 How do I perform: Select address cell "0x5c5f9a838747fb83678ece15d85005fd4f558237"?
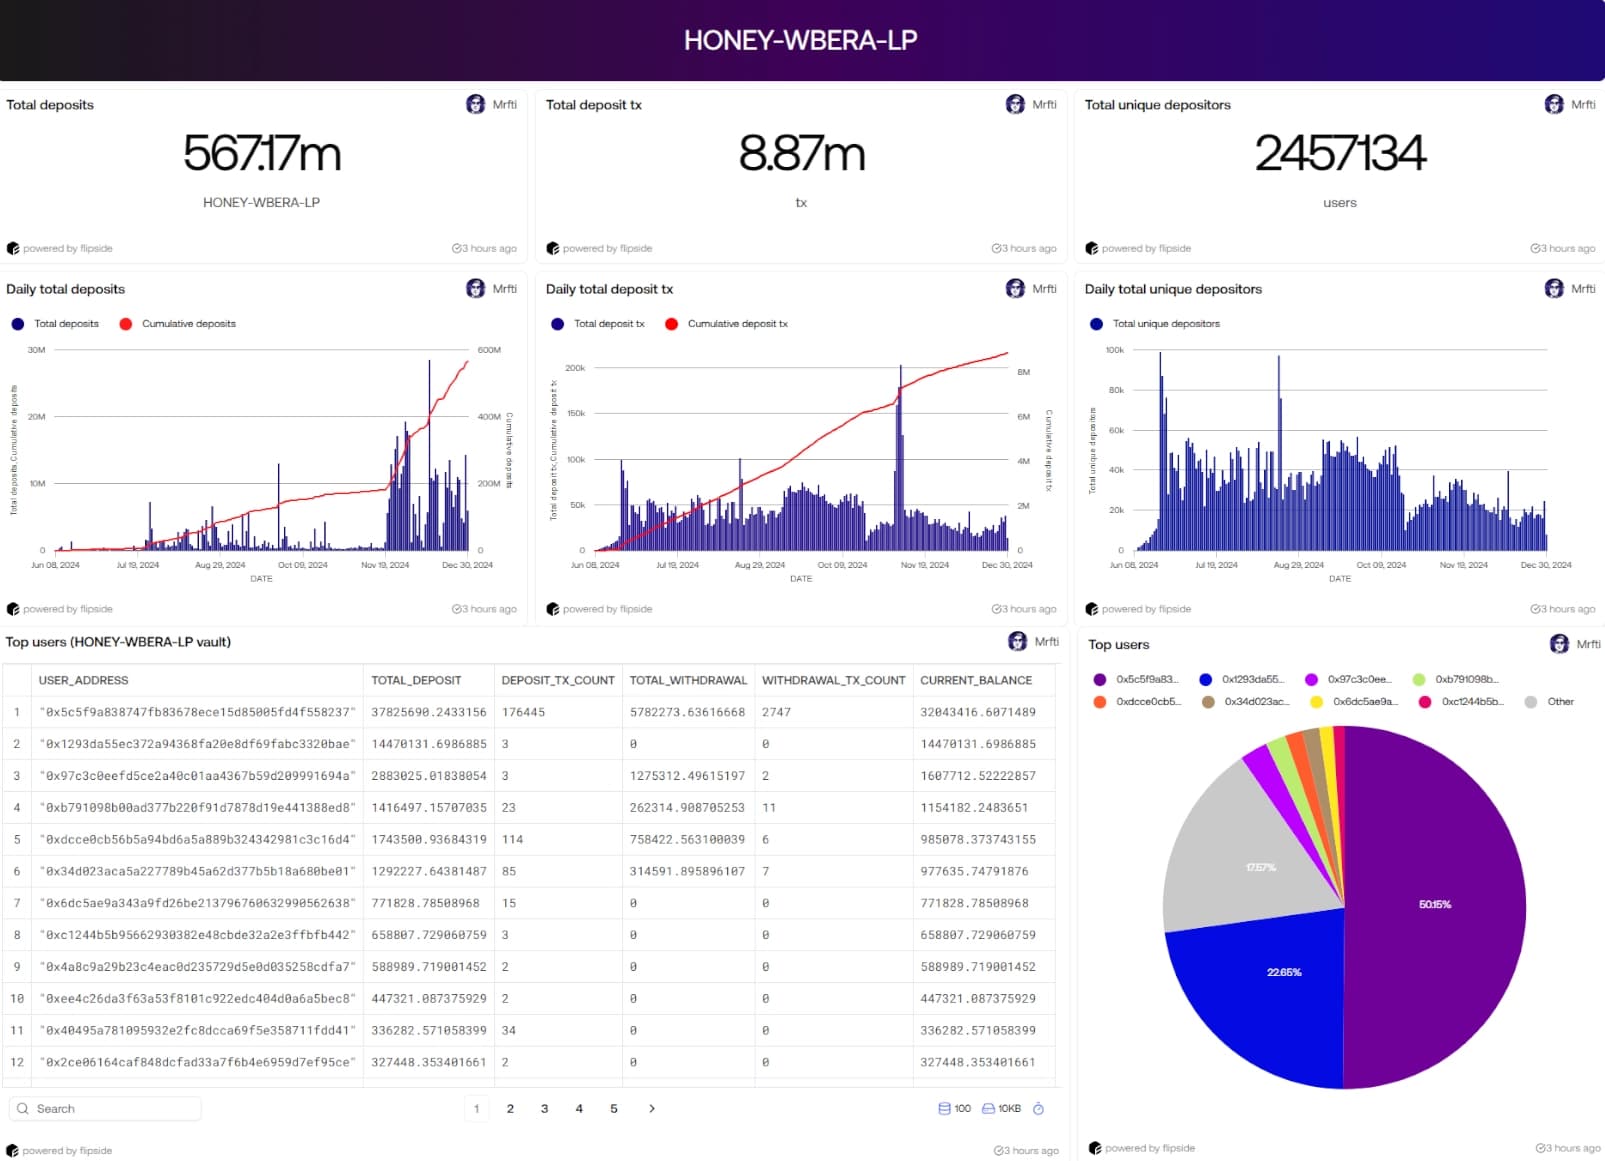pos(198,712)
